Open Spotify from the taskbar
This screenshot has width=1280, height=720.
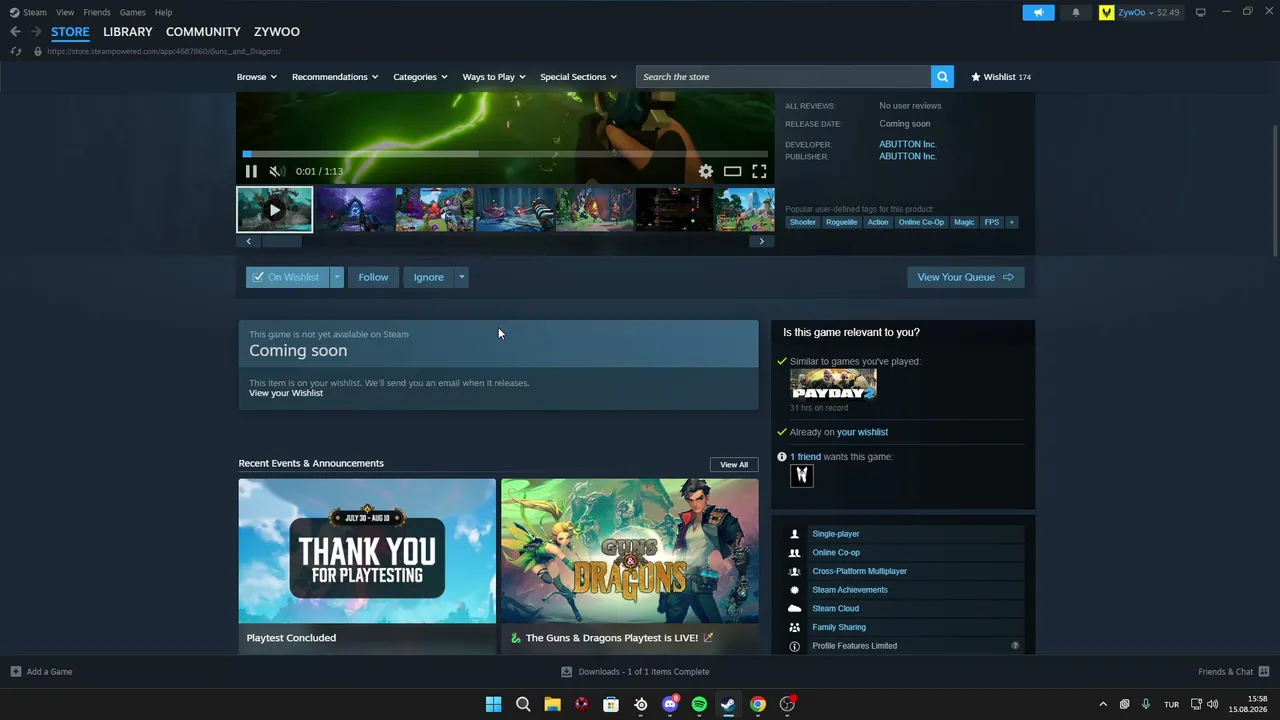click(x=699, y=704)
